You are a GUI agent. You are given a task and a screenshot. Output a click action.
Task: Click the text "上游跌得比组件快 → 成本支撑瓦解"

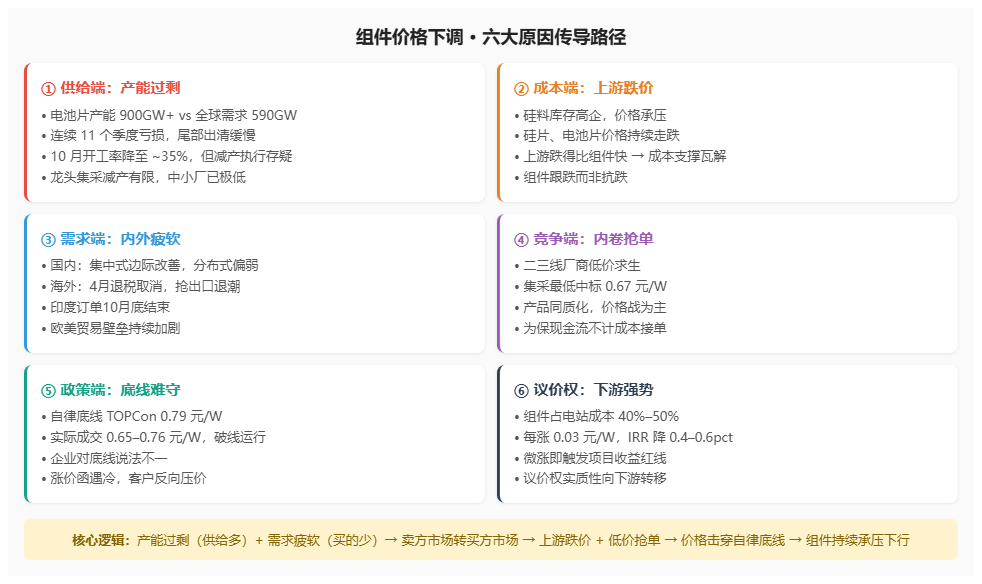coord(620,156)
